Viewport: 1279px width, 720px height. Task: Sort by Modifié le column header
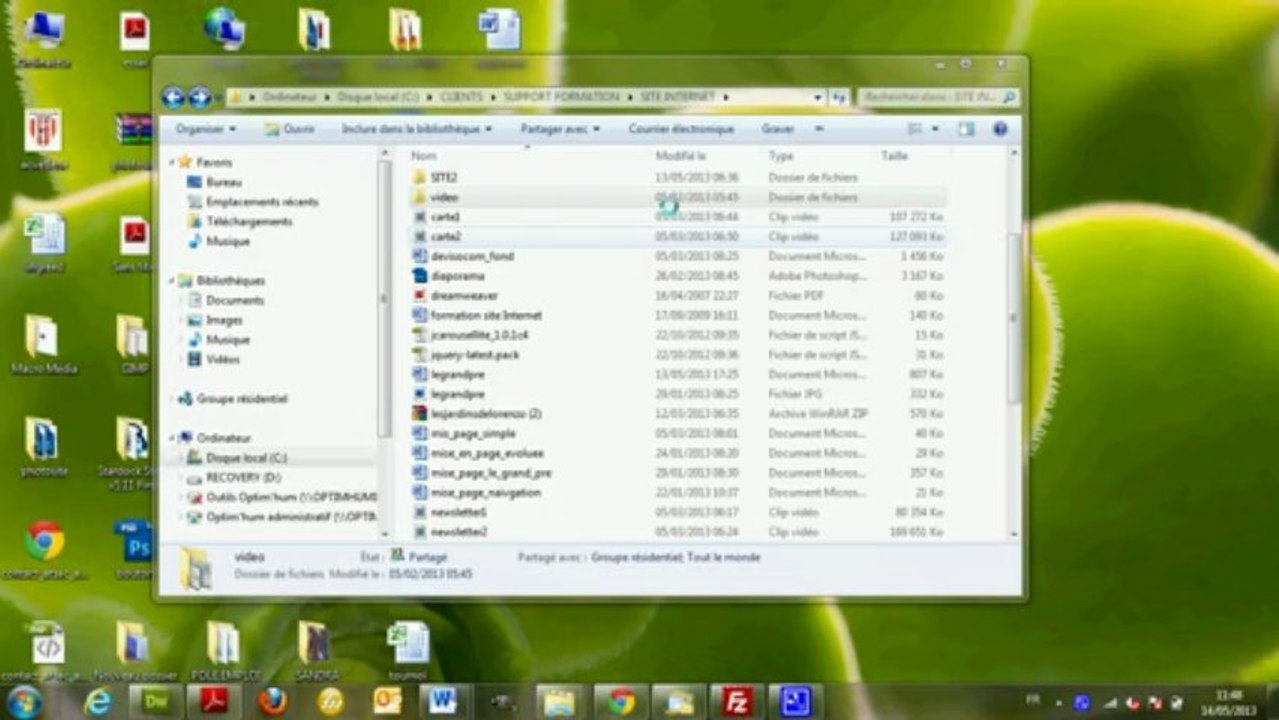681,156
